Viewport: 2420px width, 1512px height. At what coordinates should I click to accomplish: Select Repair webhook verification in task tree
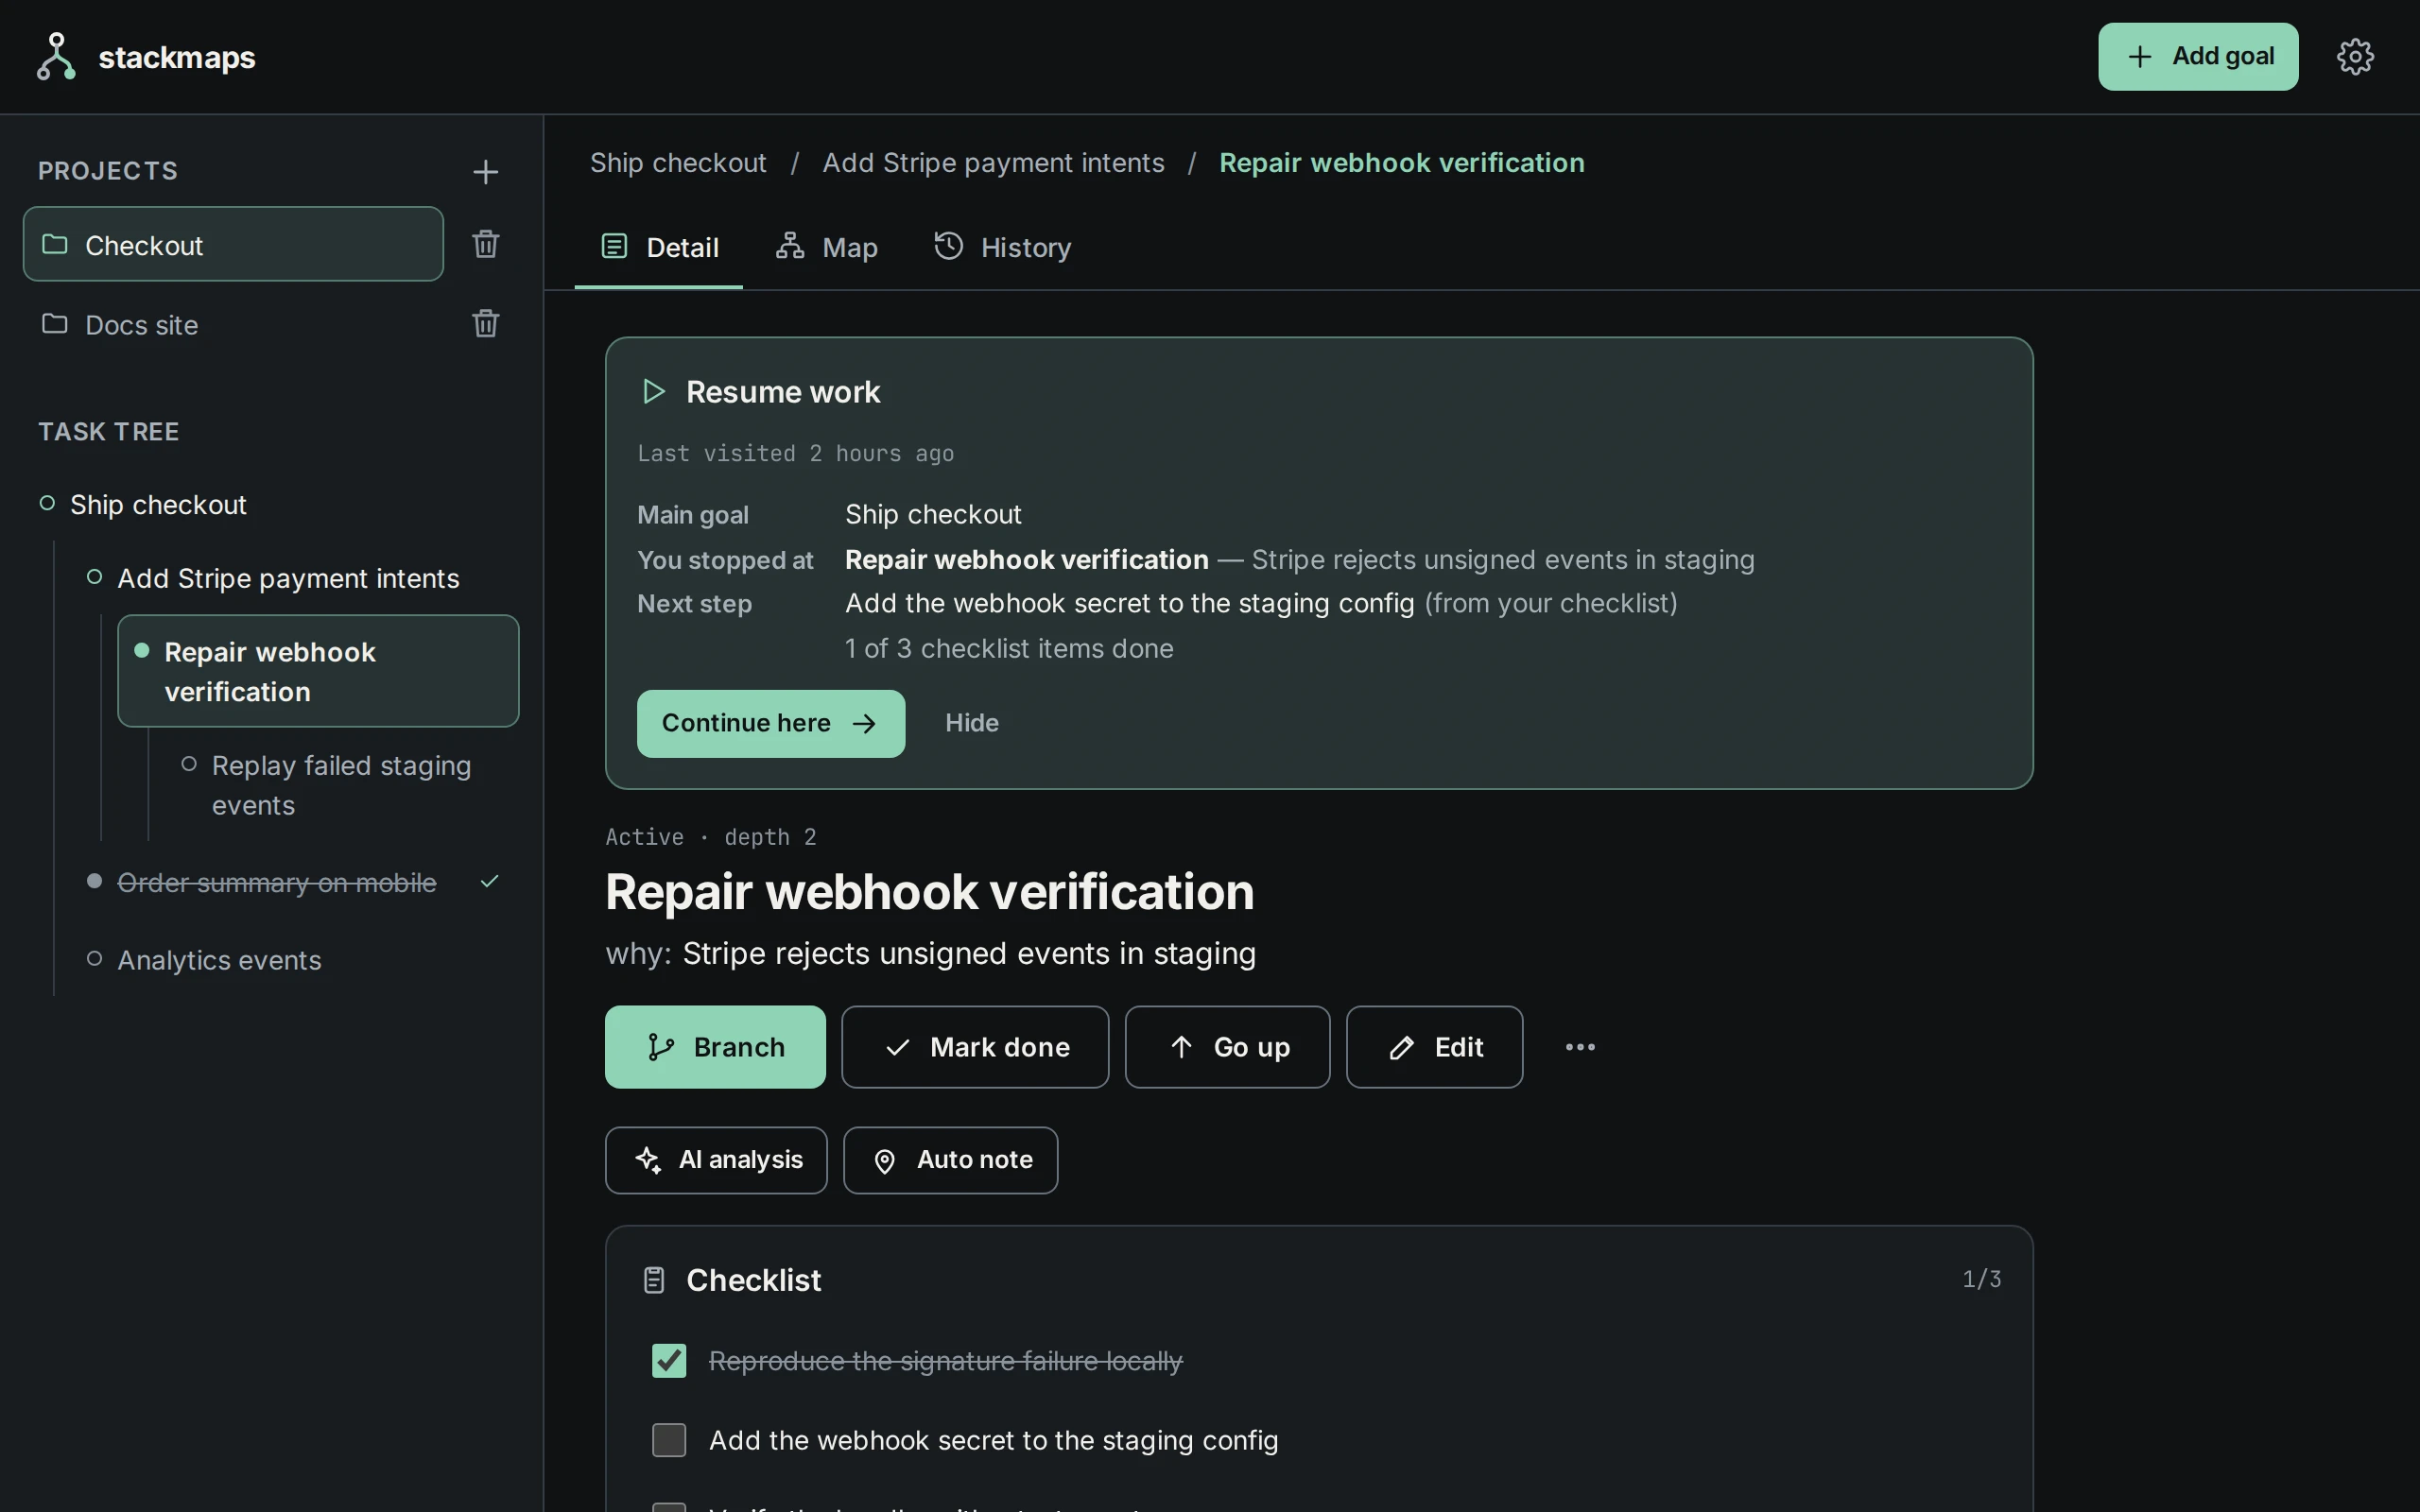pyautogui.click(x=318, y=671)
